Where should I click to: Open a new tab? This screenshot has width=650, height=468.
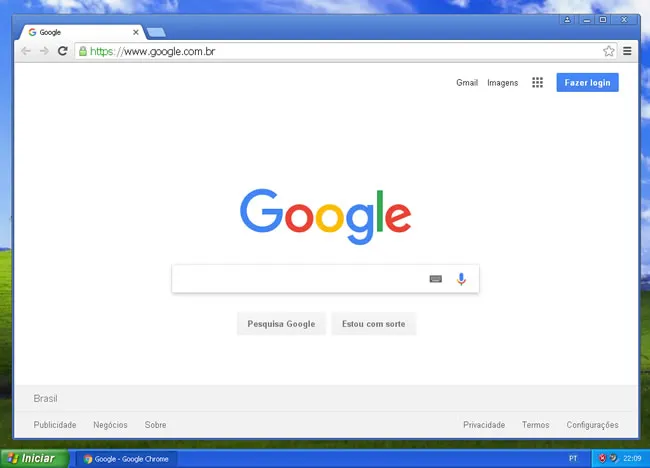click(157, 32)
